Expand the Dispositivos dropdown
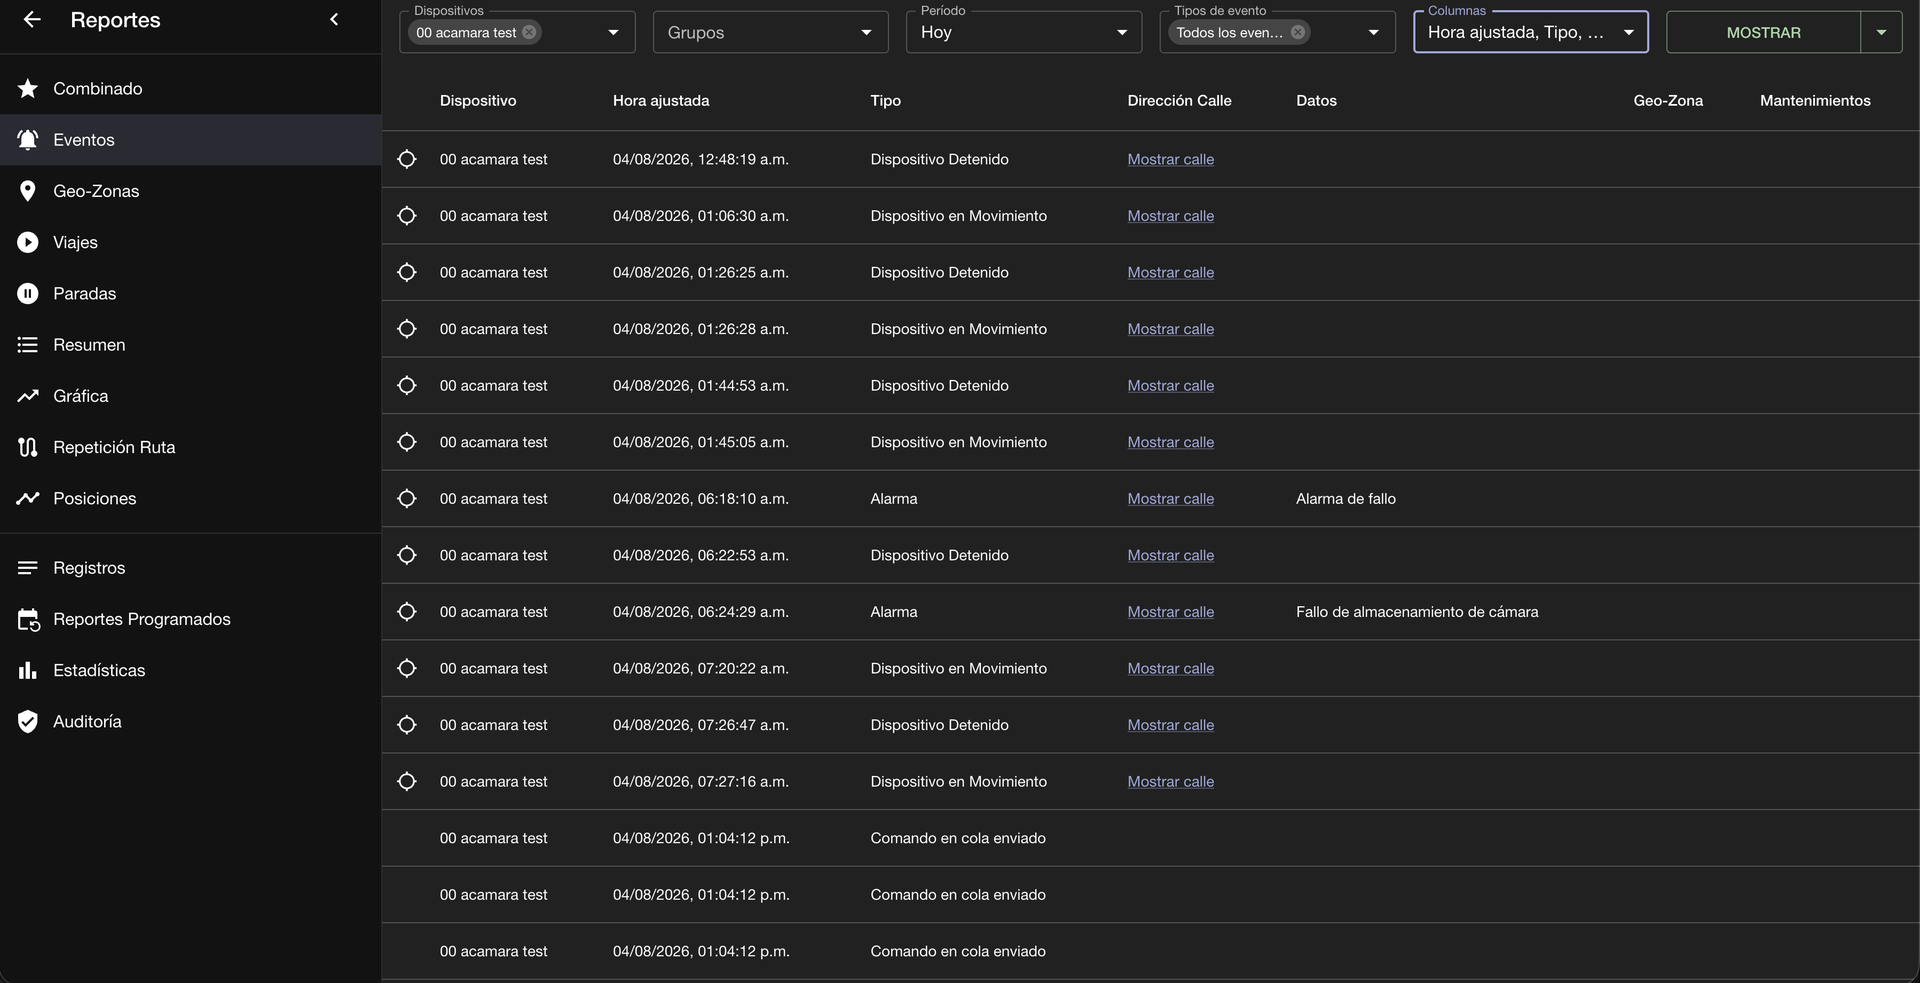This screenshot has width=1920, height=983. click(613, 33)
